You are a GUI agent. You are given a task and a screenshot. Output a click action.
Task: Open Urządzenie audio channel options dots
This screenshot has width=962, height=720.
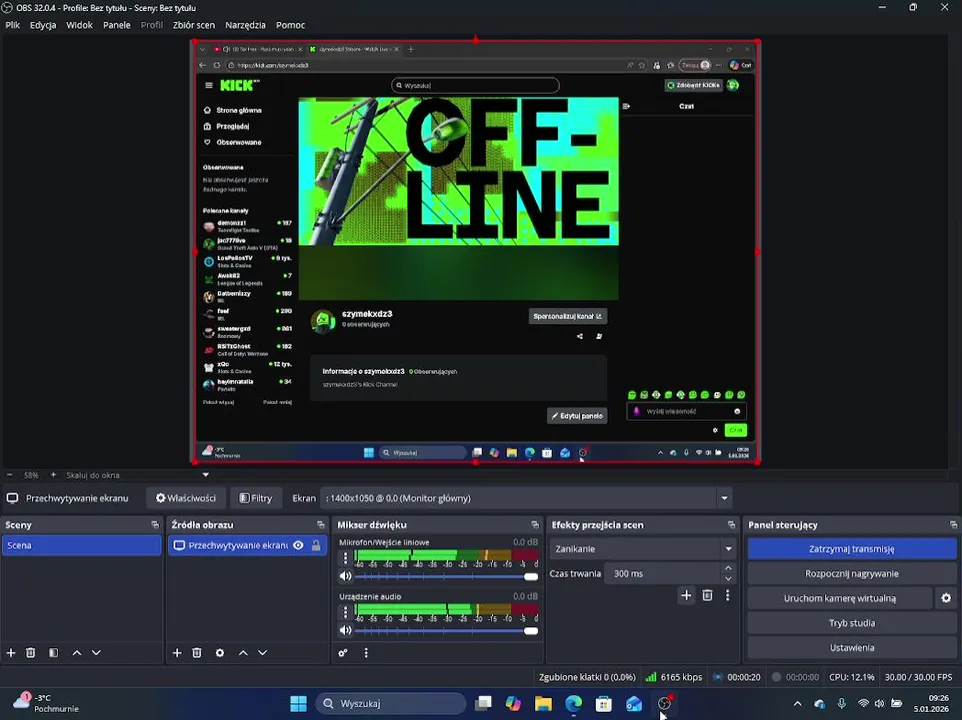345,611
